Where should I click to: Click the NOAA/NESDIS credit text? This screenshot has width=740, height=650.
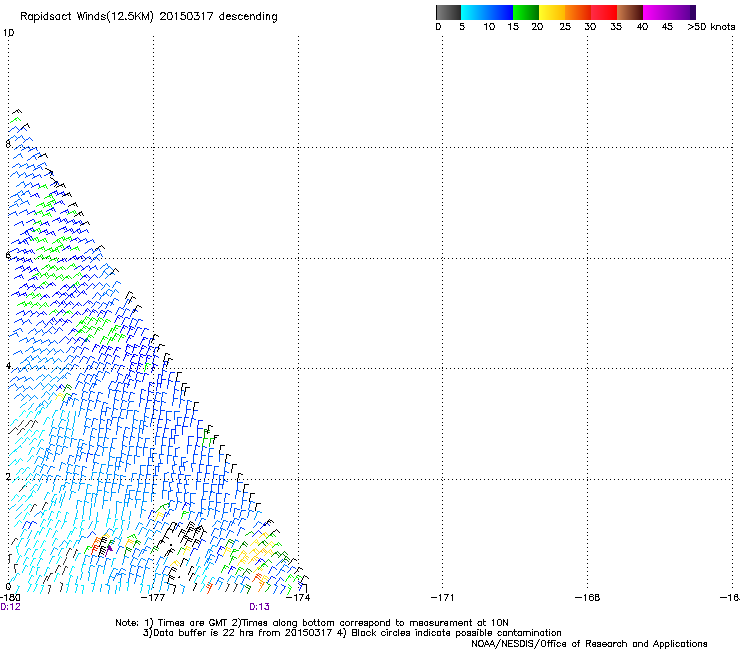(x=589, y=644)
